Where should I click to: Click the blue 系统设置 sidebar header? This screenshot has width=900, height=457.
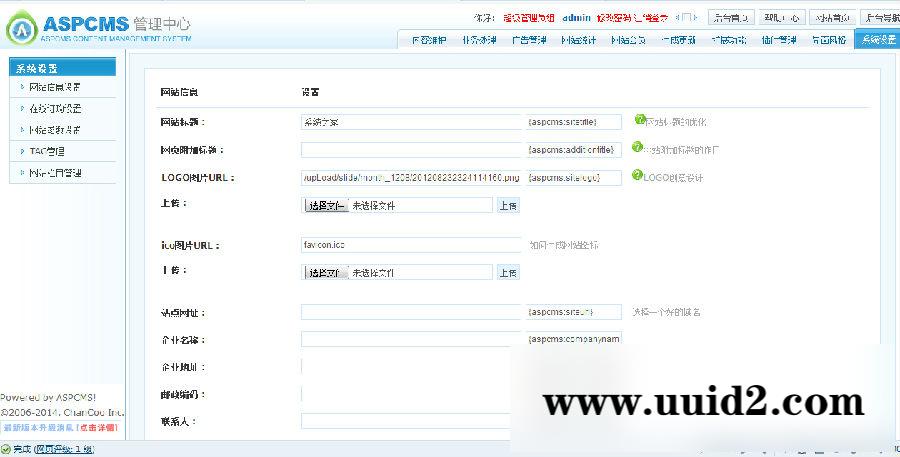pyautogui.click(x=63, y=67)
